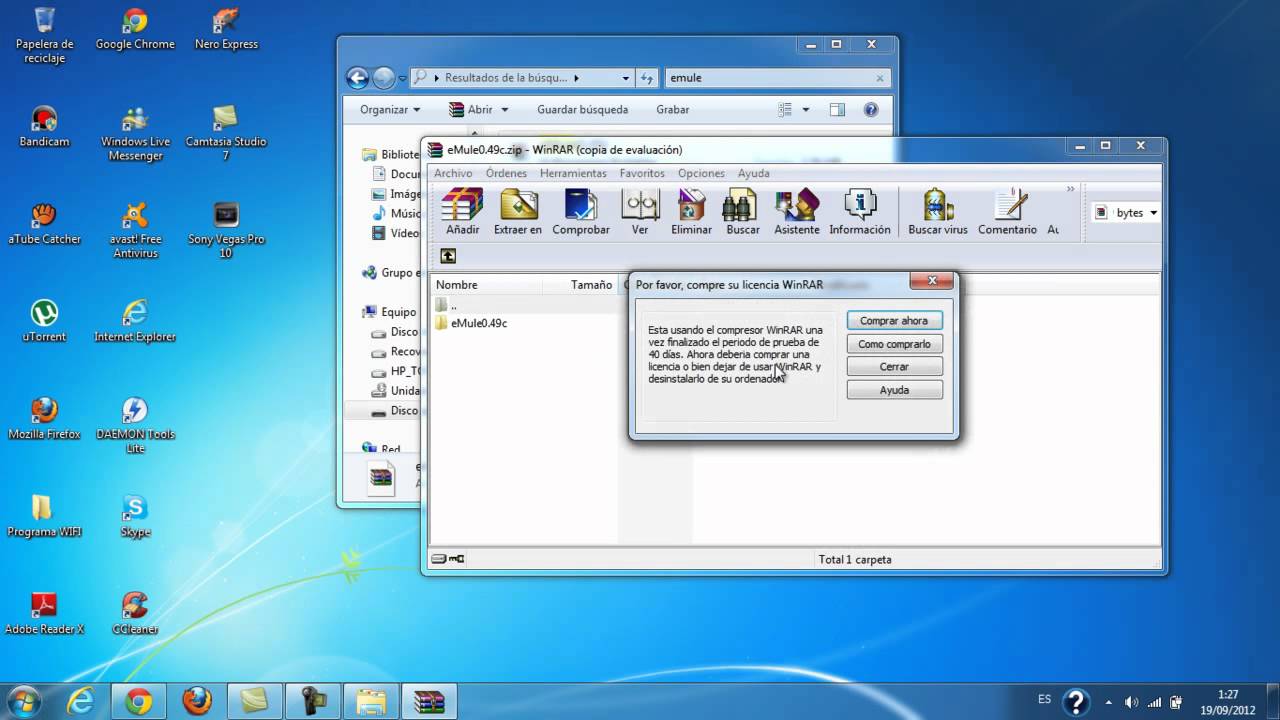Select DAEMON Tools Lite desktop icon
Viewport: 1280px width, 720px height.
click(x=135, y=425)
